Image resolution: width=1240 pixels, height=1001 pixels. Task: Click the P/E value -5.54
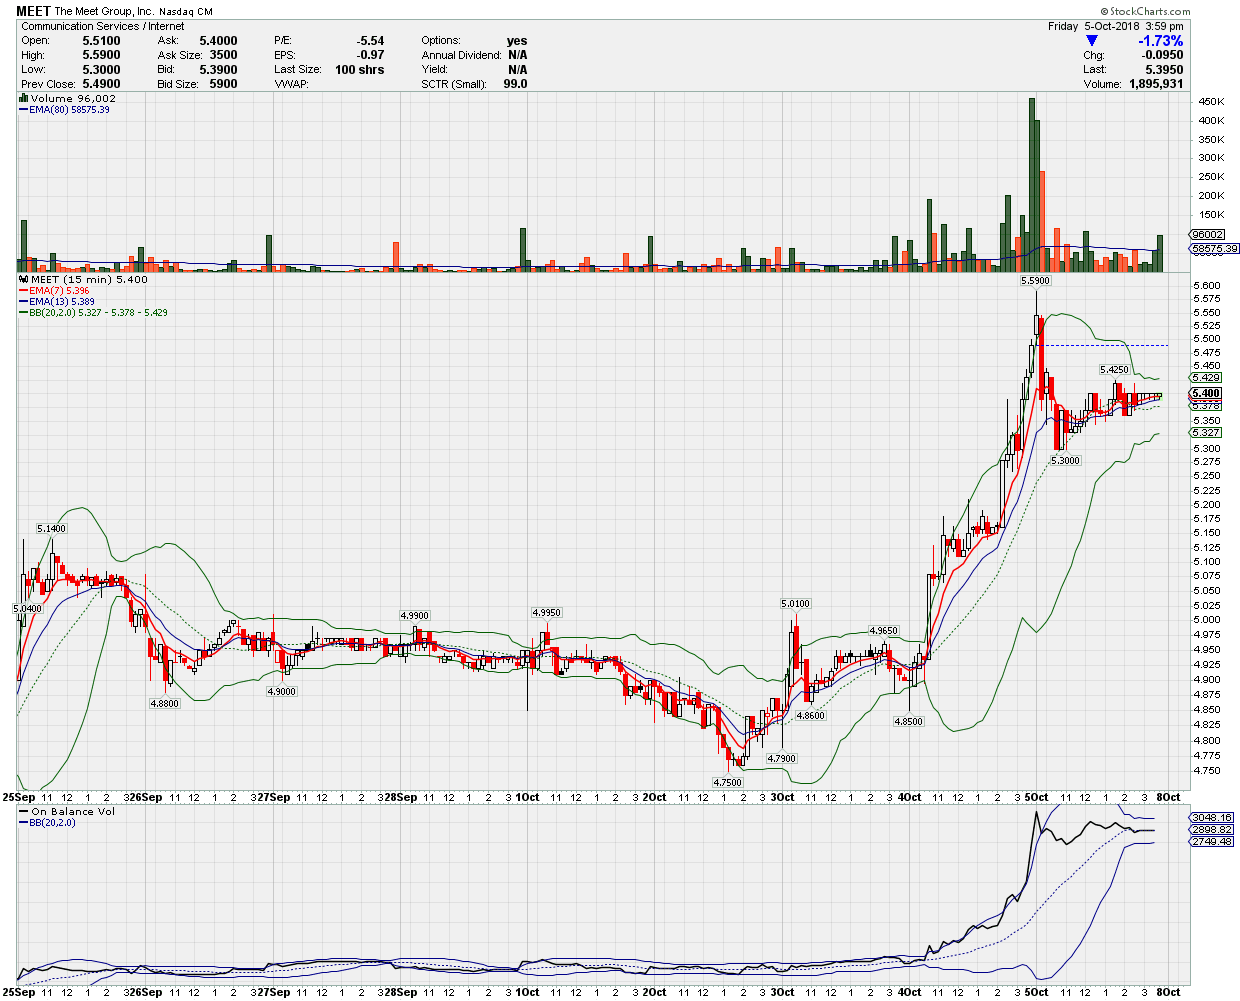coord(371,41)
